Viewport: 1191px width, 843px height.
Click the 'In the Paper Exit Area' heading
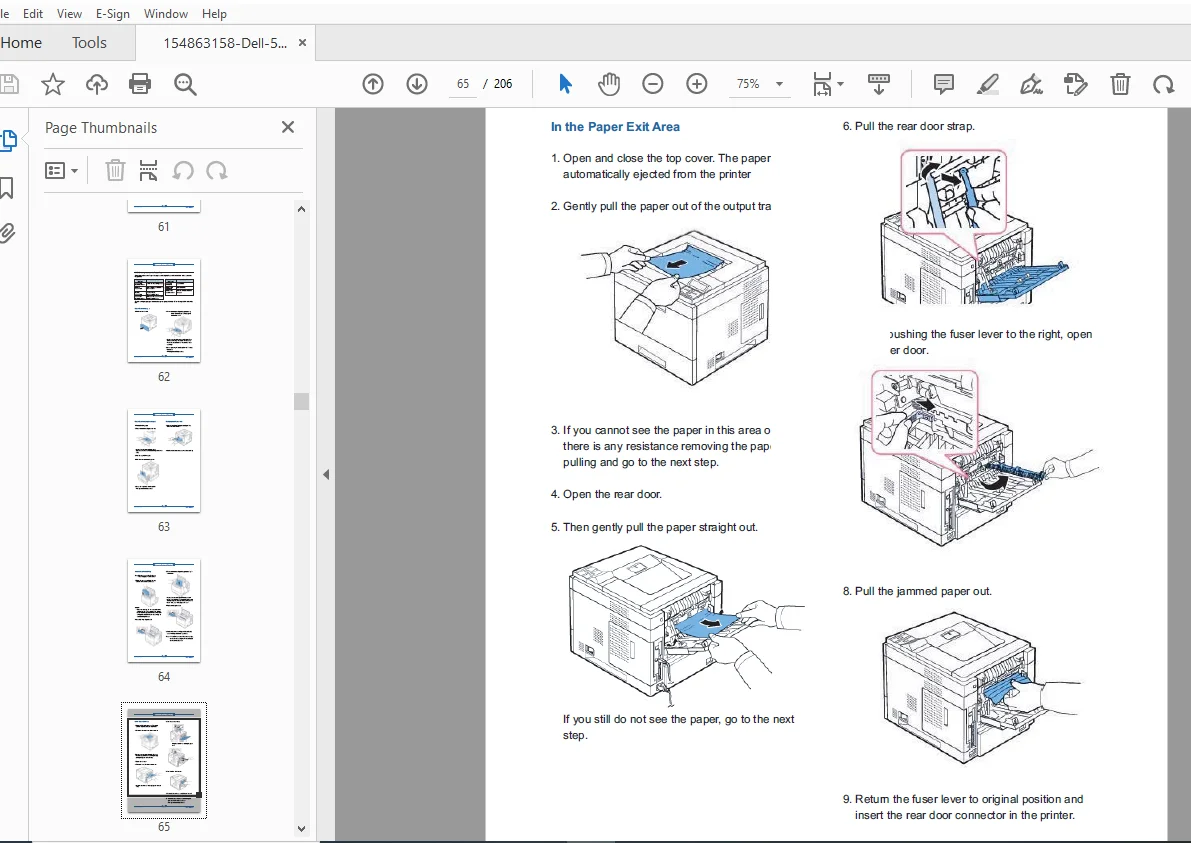pos(615,127)
